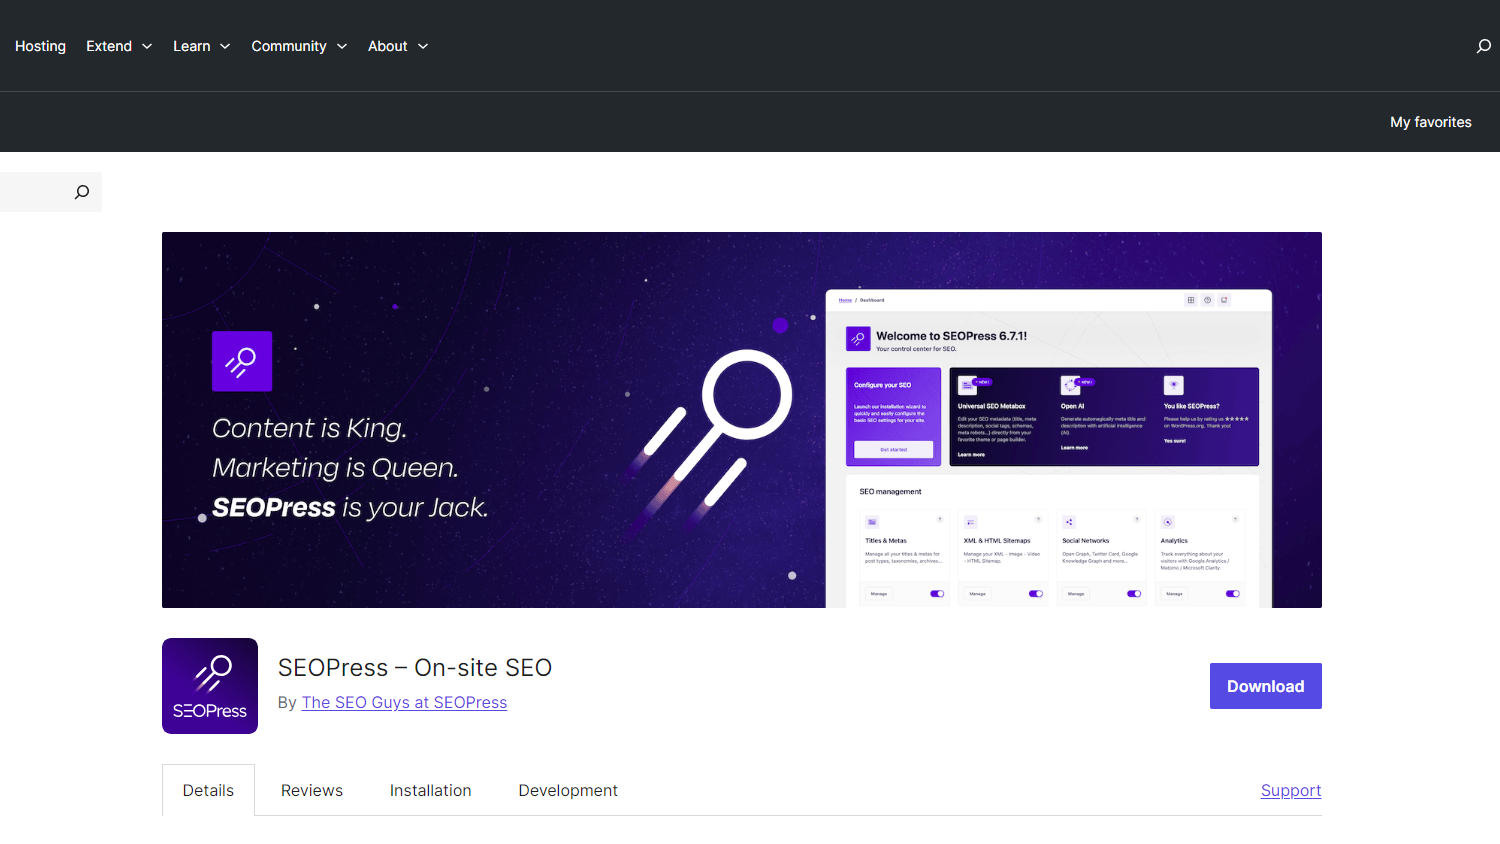
Task: Expand the Community menu
Action: (x=299, y=46)
